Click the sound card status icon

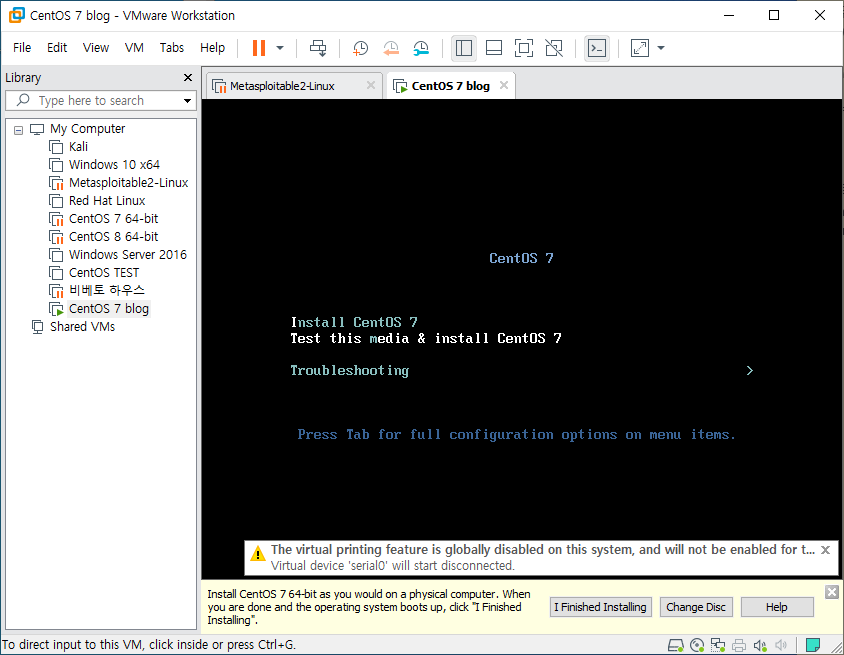(760, 645)
